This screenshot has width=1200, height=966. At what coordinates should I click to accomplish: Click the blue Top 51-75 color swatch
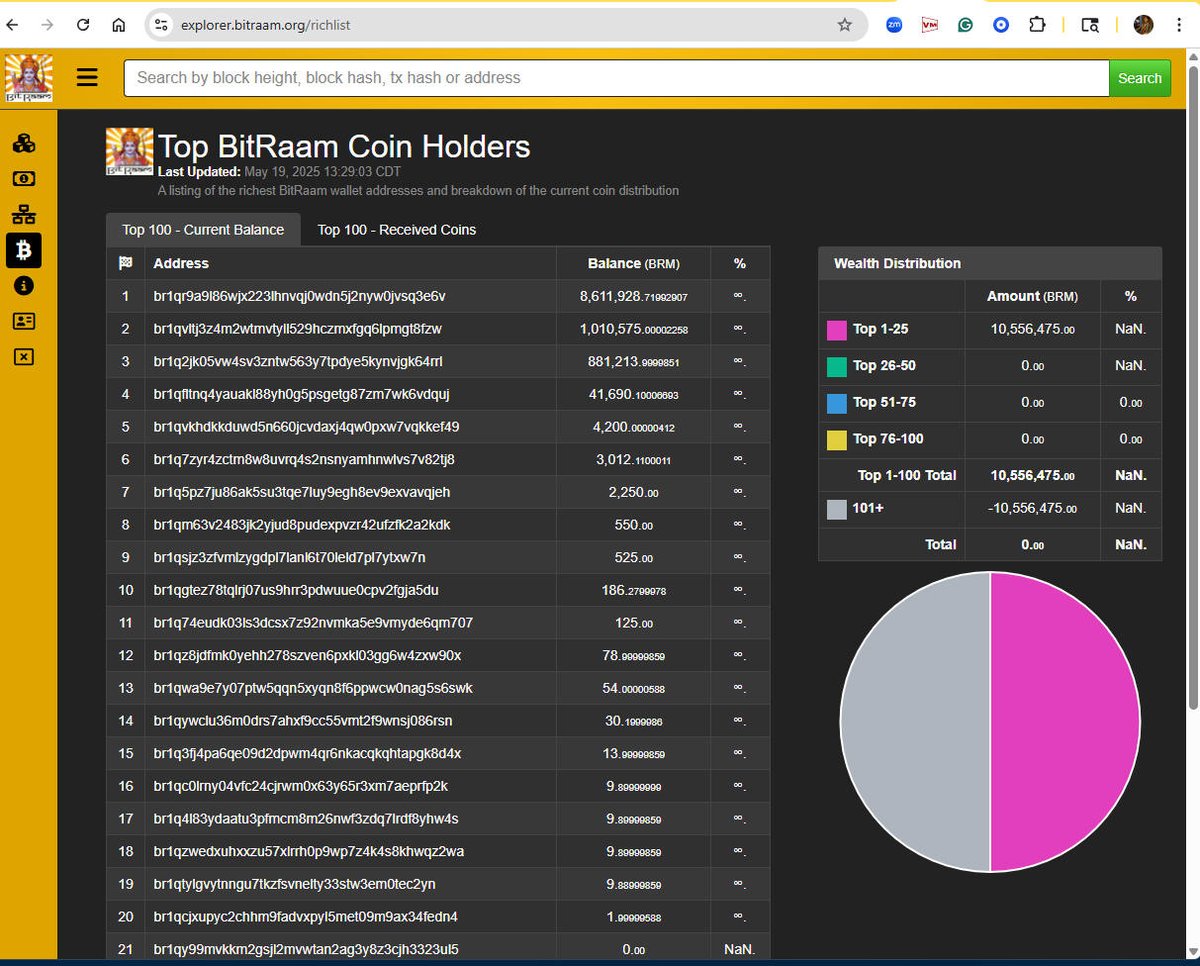click(x=836, y=402)
